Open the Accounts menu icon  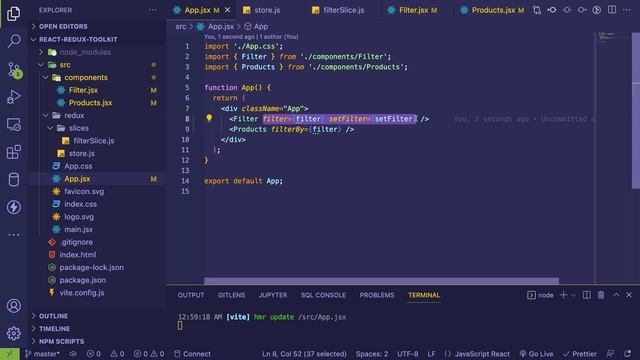[x=13, y=306]
